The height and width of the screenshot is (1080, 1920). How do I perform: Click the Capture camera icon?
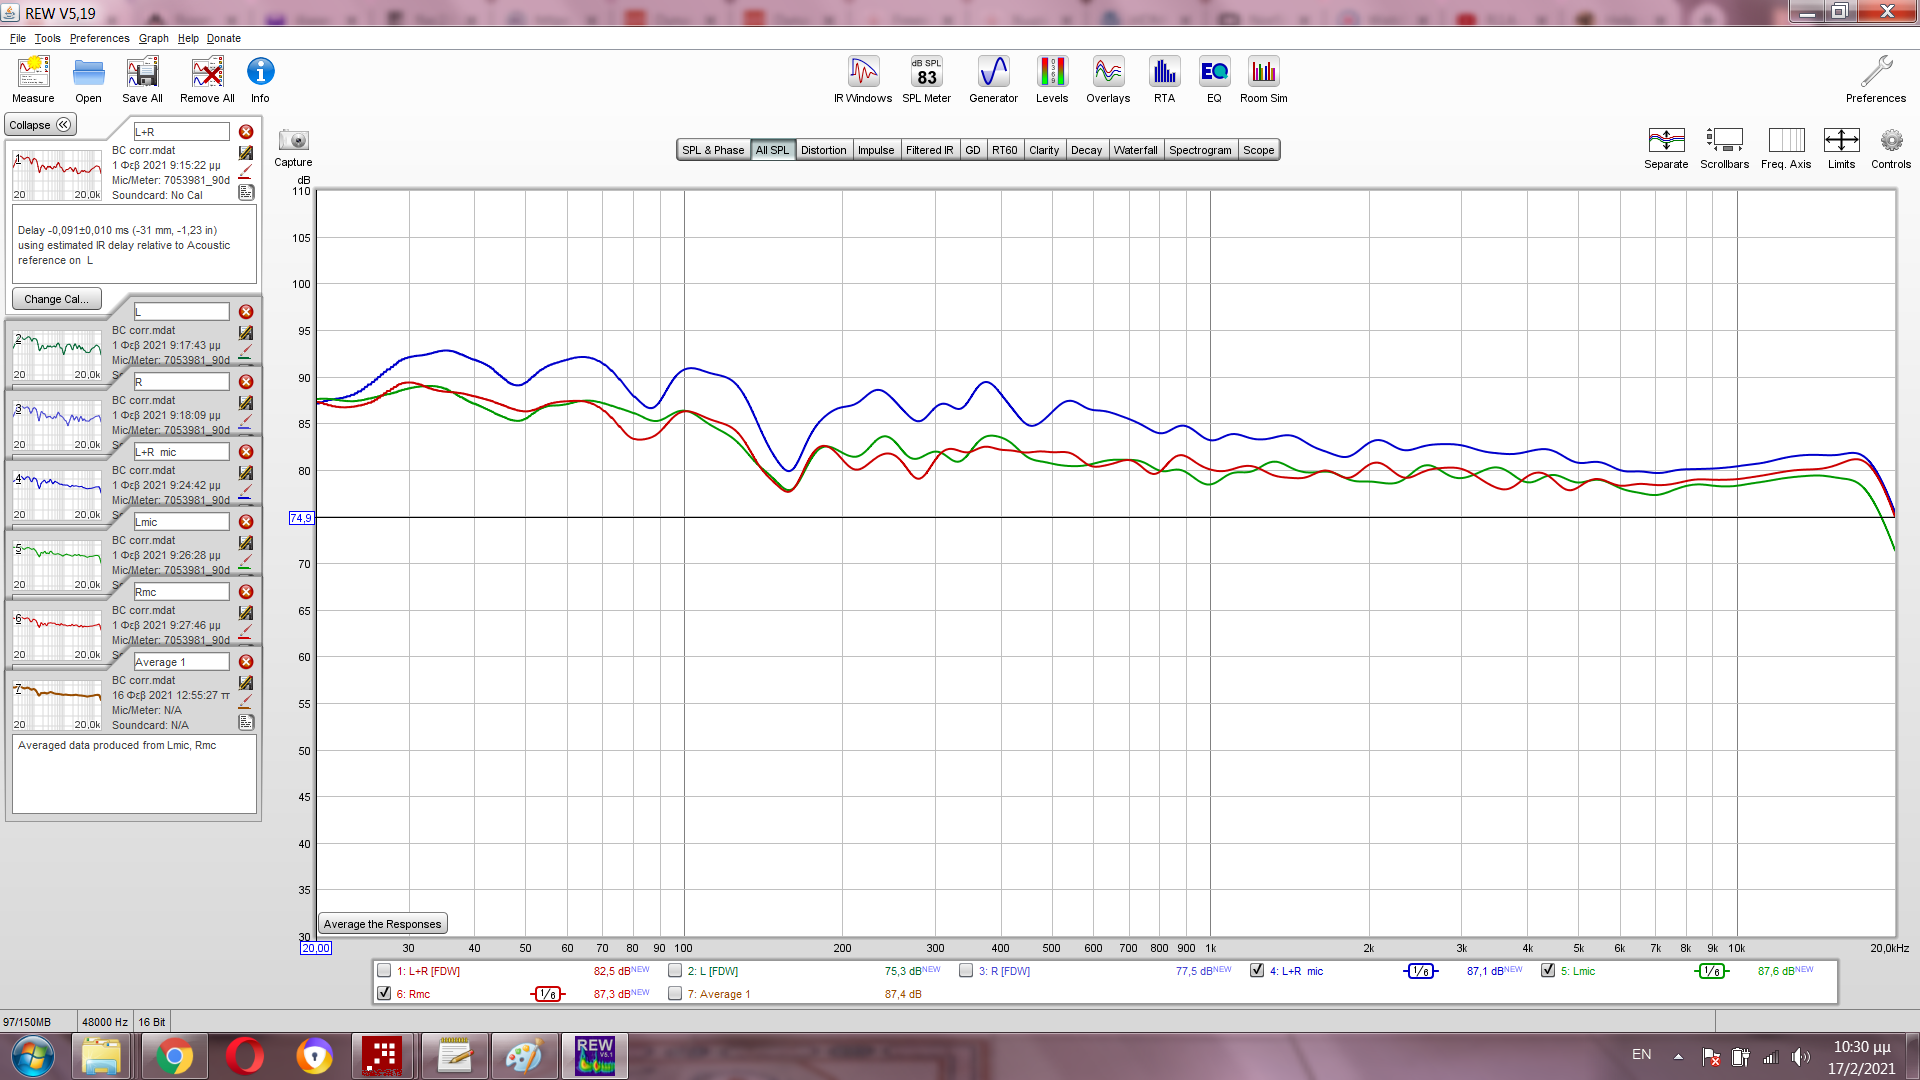point(293,141)
